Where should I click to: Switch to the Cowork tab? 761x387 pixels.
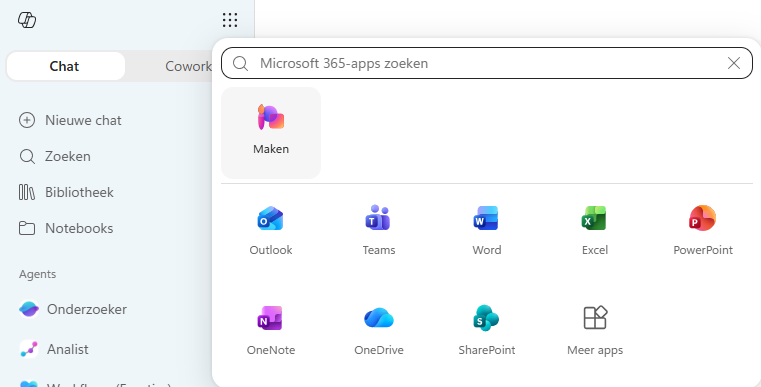pos(188,66)
